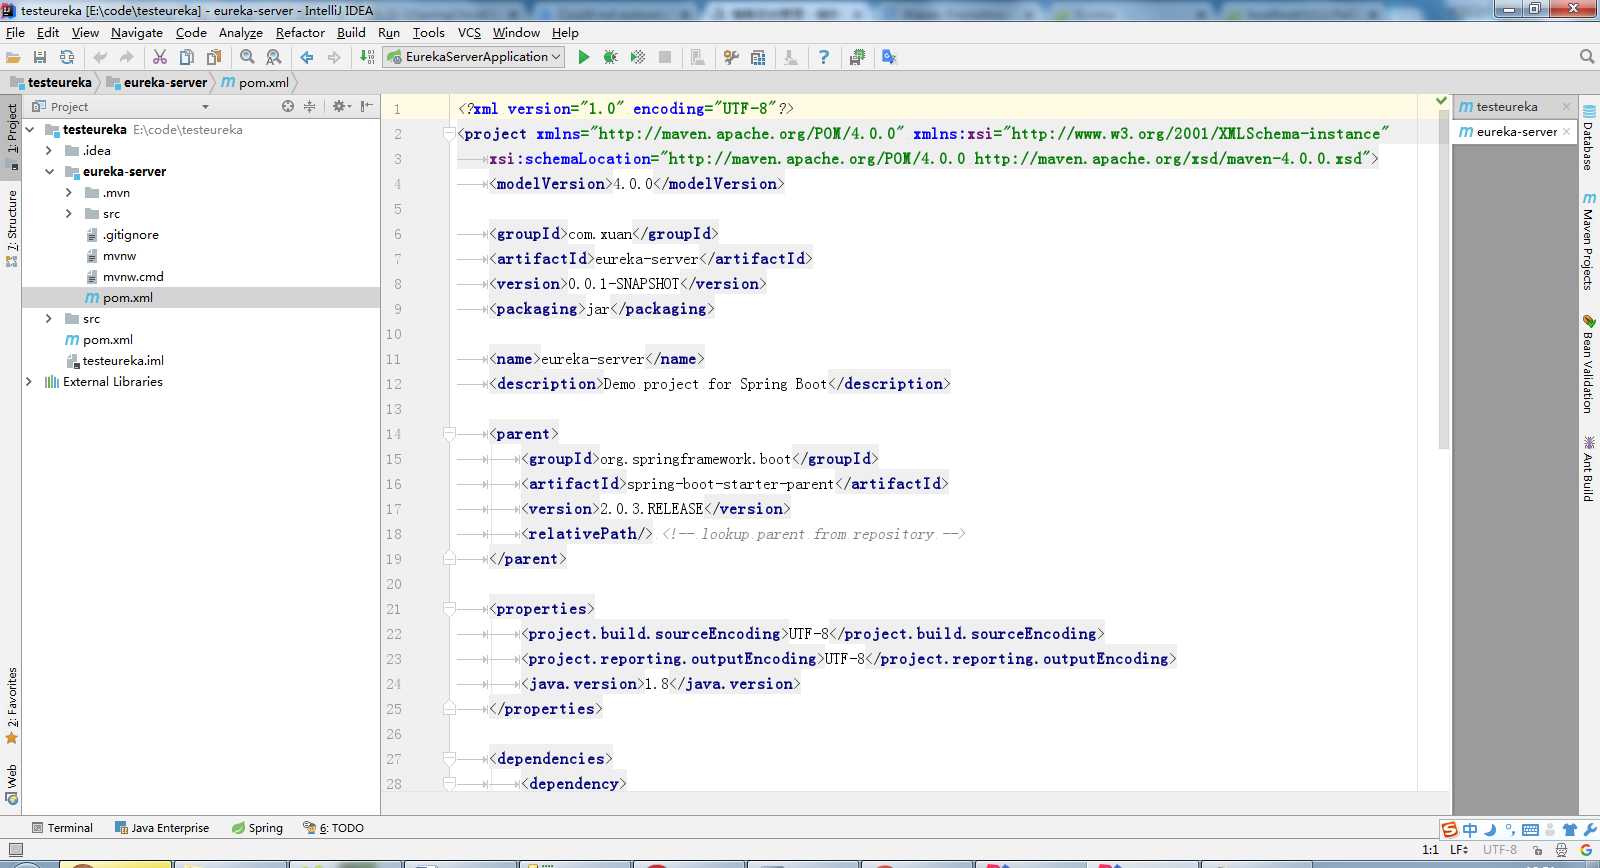1600x868 pixels.
Task: Run EurekaServerApplication with green play icon
Action: [584, 57]
